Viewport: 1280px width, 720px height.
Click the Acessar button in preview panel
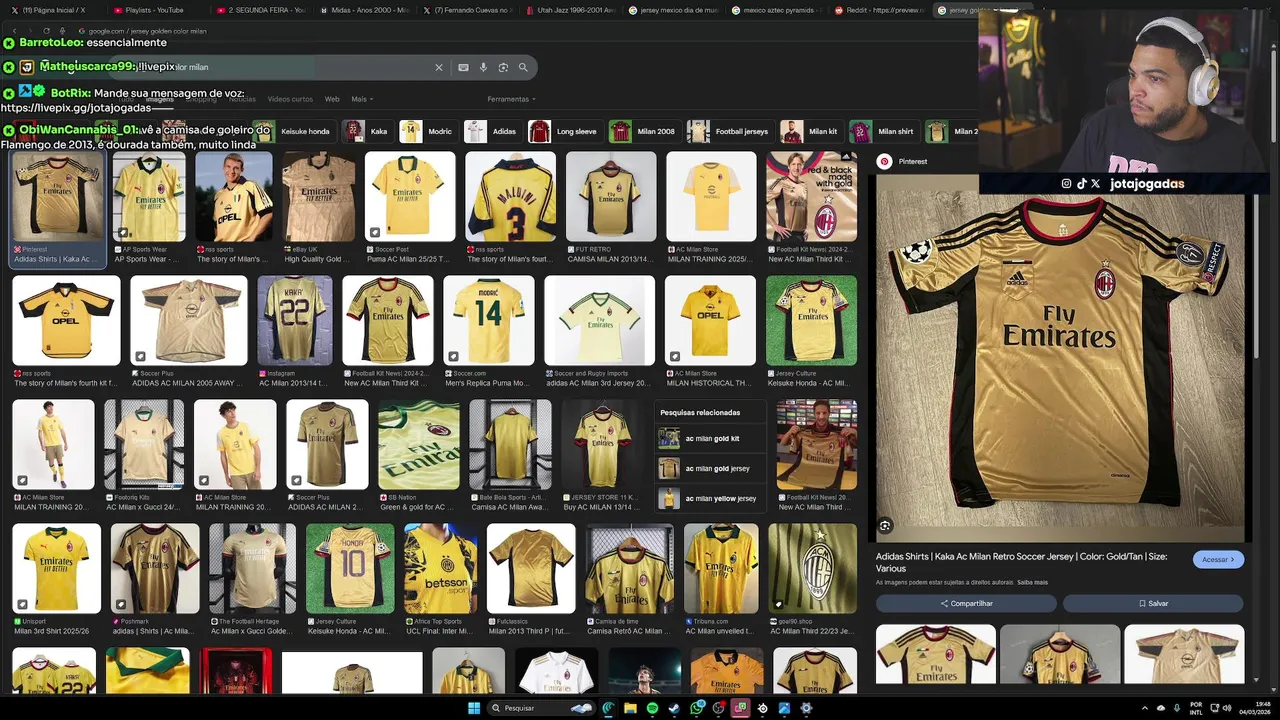click(1218, 560)
